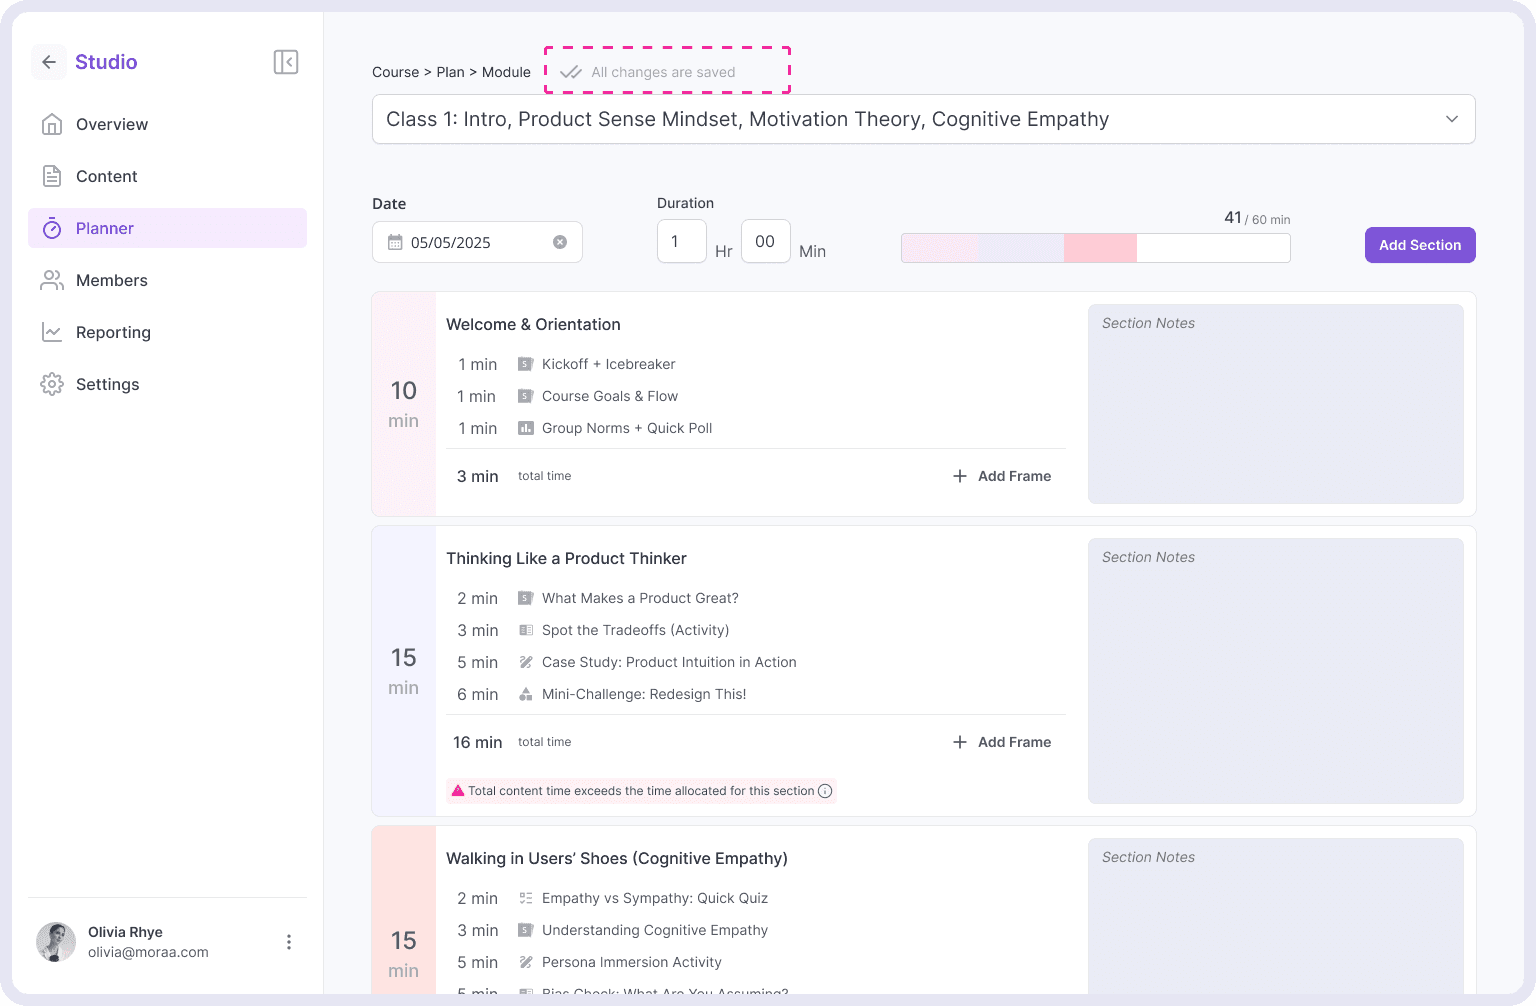Click the calendar icon in the Date field
1536x1006 pixels.
click(395, 242)
